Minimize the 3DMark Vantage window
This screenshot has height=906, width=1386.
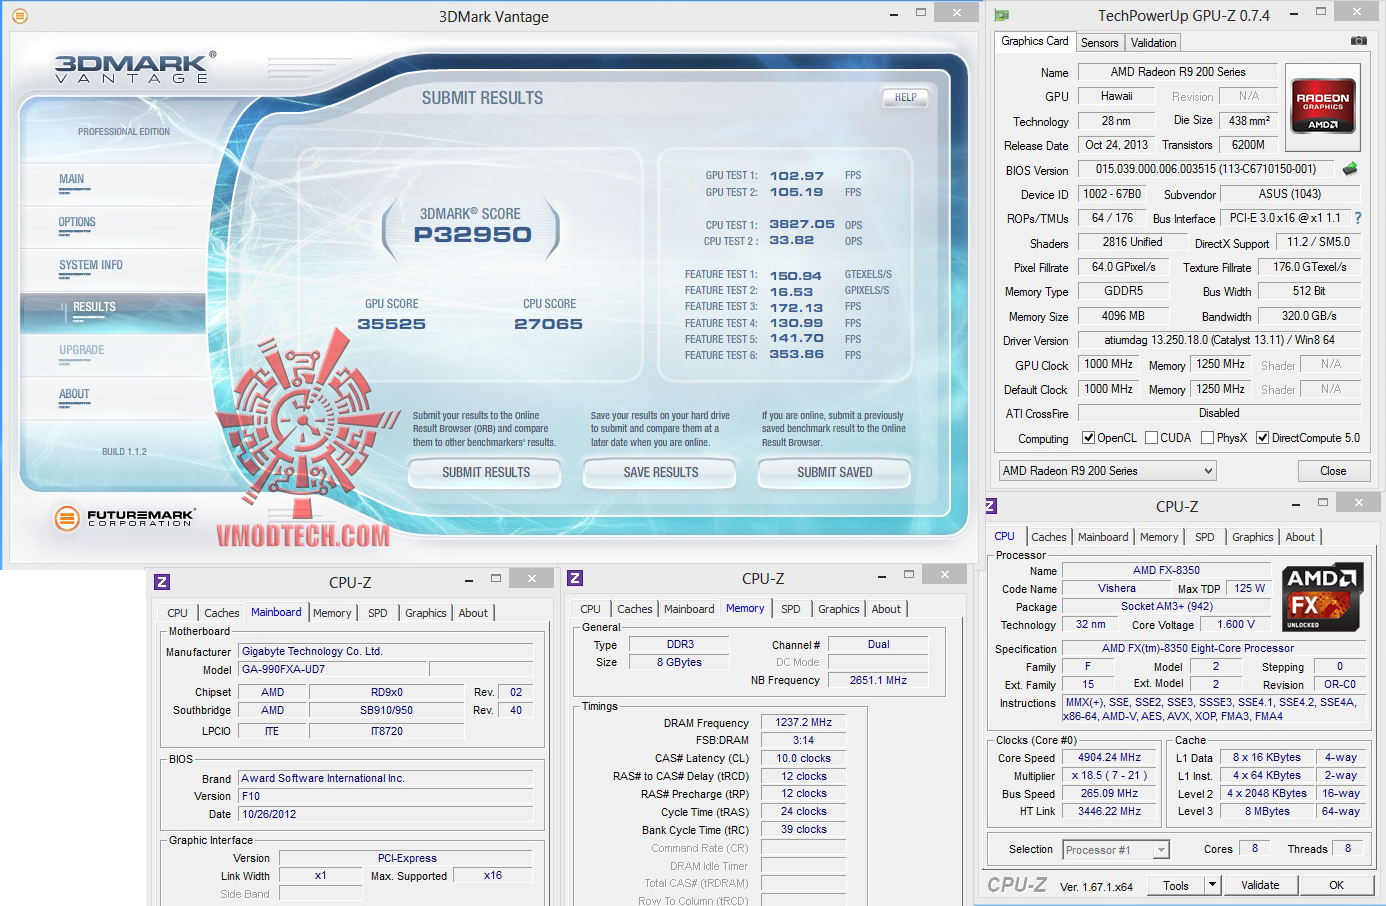893,14
